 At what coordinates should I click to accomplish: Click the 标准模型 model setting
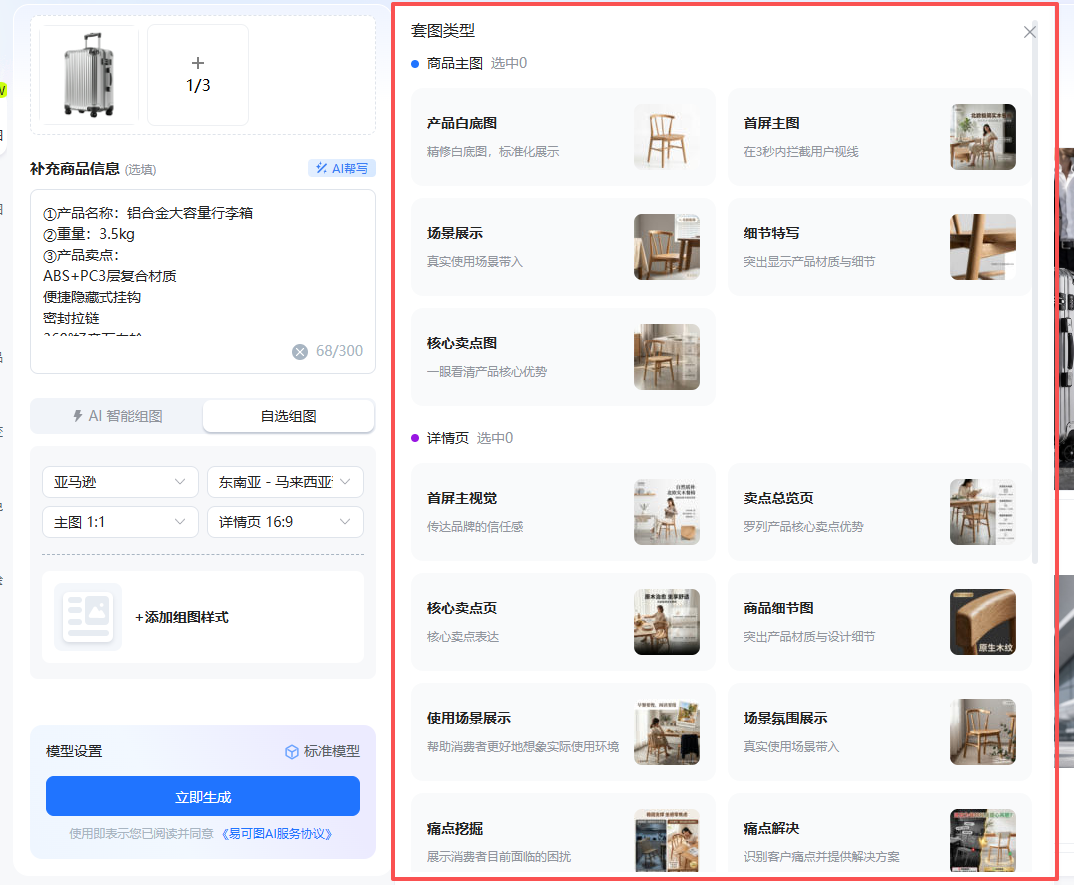tap(322, 751)
